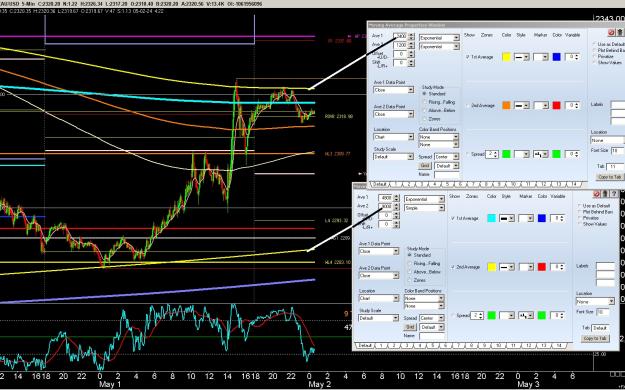Viewport: 625px width, 390px height.
Task: Click Ave 2 period field in lower window
Action: pos(385,207)
